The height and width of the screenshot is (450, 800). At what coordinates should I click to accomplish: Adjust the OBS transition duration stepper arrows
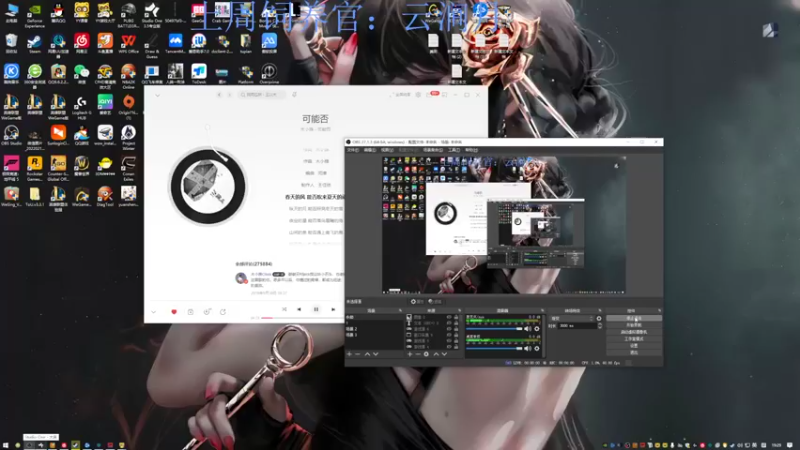599,326
